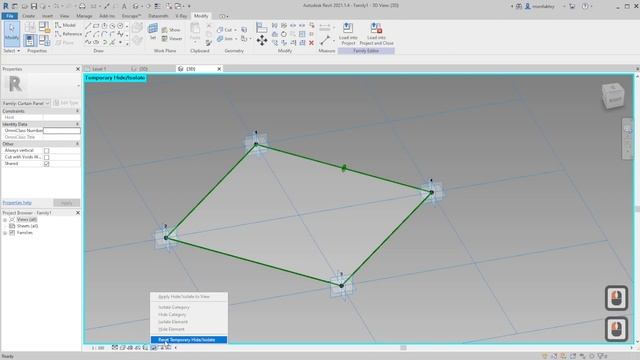Click the horizontal scrollbar thumb below the view
640x360 pixels.
403,348
